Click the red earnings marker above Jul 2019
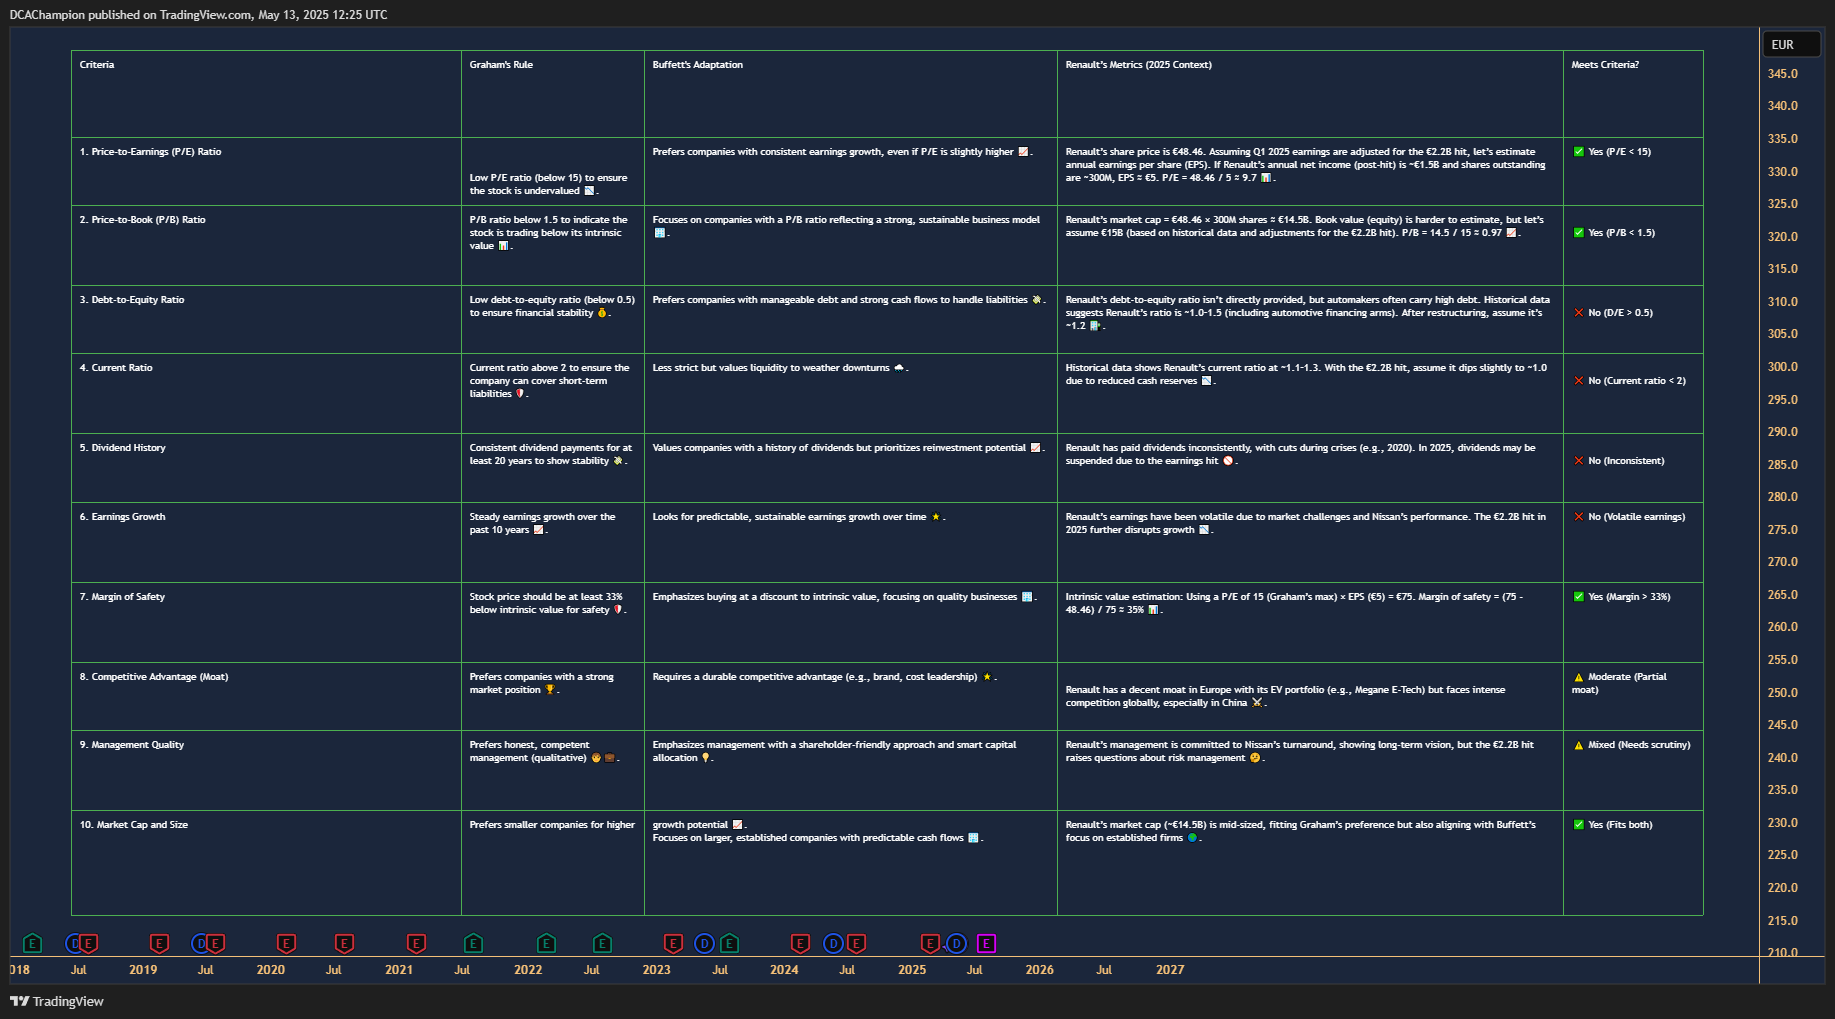 click(215, 943)
